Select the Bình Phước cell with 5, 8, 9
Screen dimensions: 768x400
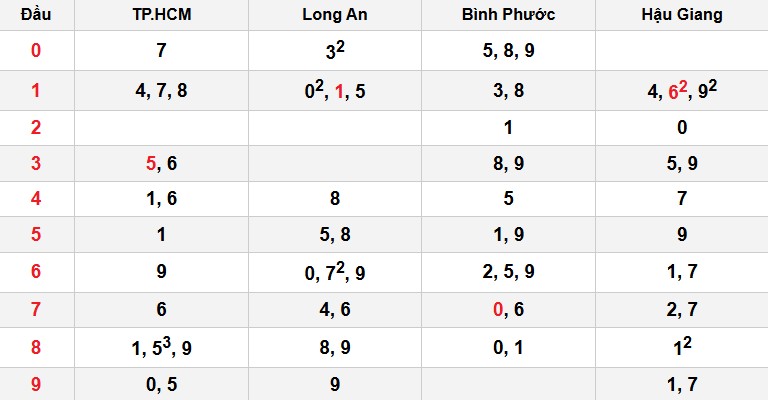click(508, 50)
